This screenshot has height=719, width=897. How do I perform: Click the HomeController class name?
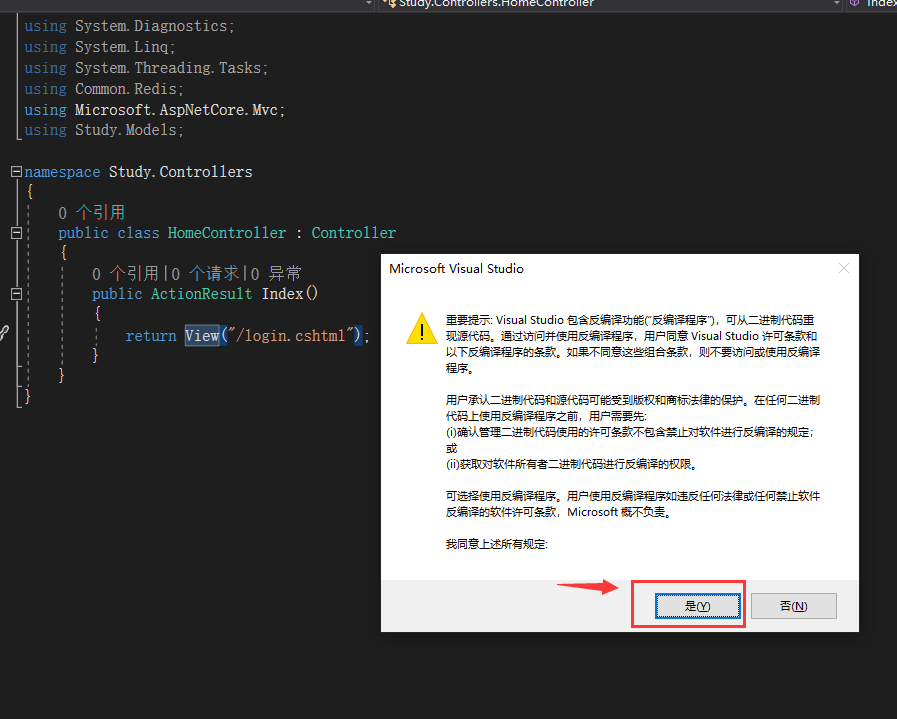227,233
